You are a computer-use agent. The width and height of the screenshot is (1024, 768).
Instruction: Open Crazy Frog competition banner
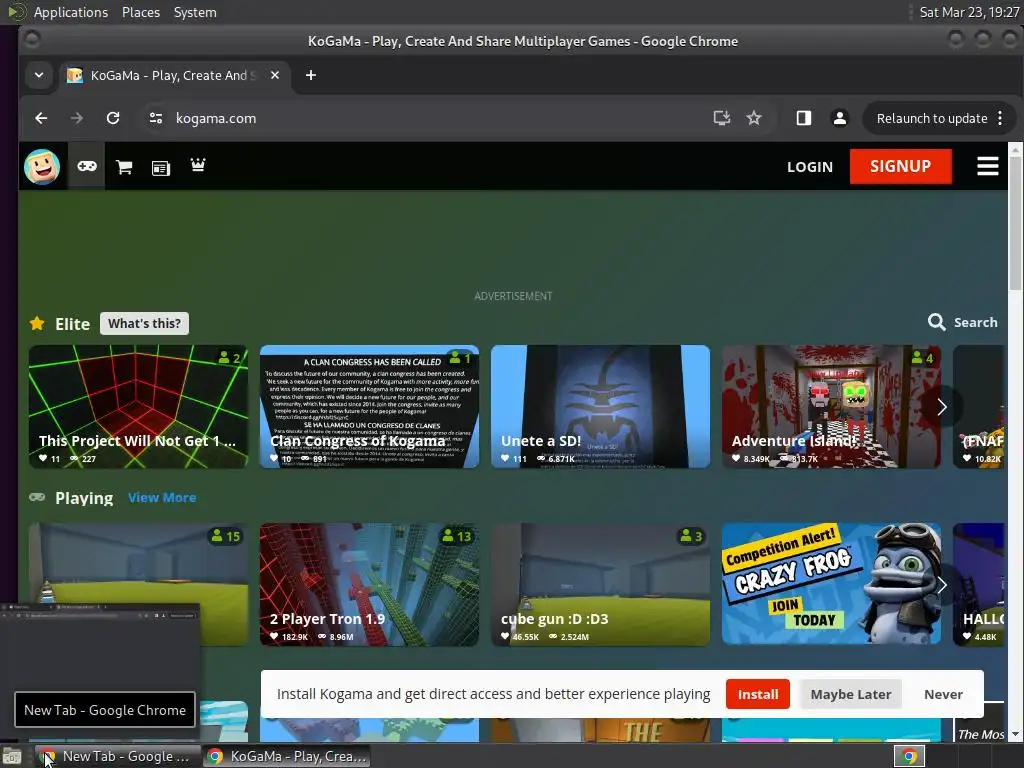[x=831, y=584]
